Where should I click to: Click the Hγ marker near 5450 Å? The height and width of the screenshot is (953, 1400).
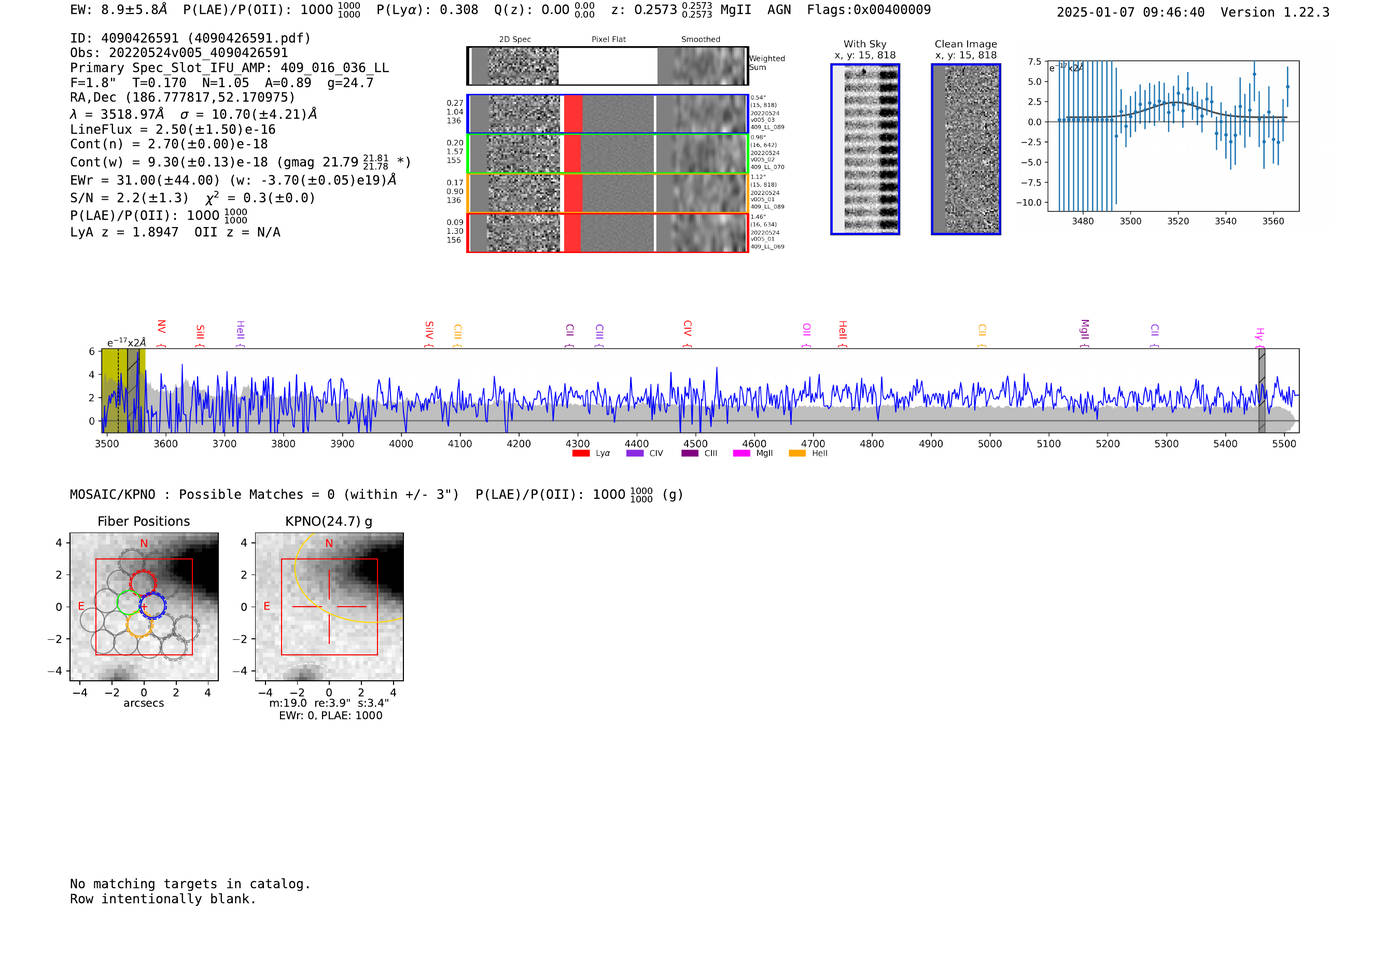(1260, 337)
